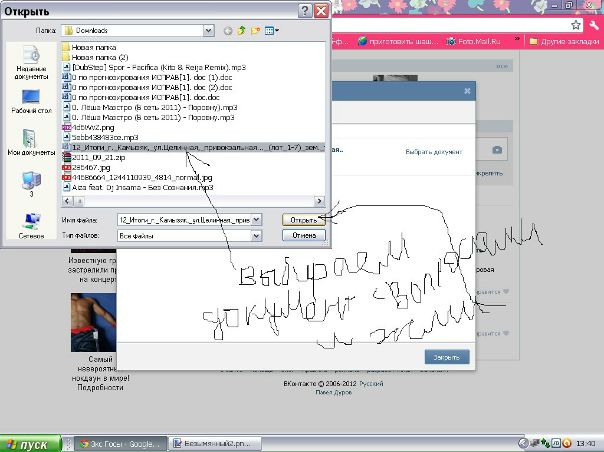Image resolution: width=604 pixels, height=452 pixels.
Task: Open My Documents (Мои документы) shortcut
Action: [x=31, y=141]
